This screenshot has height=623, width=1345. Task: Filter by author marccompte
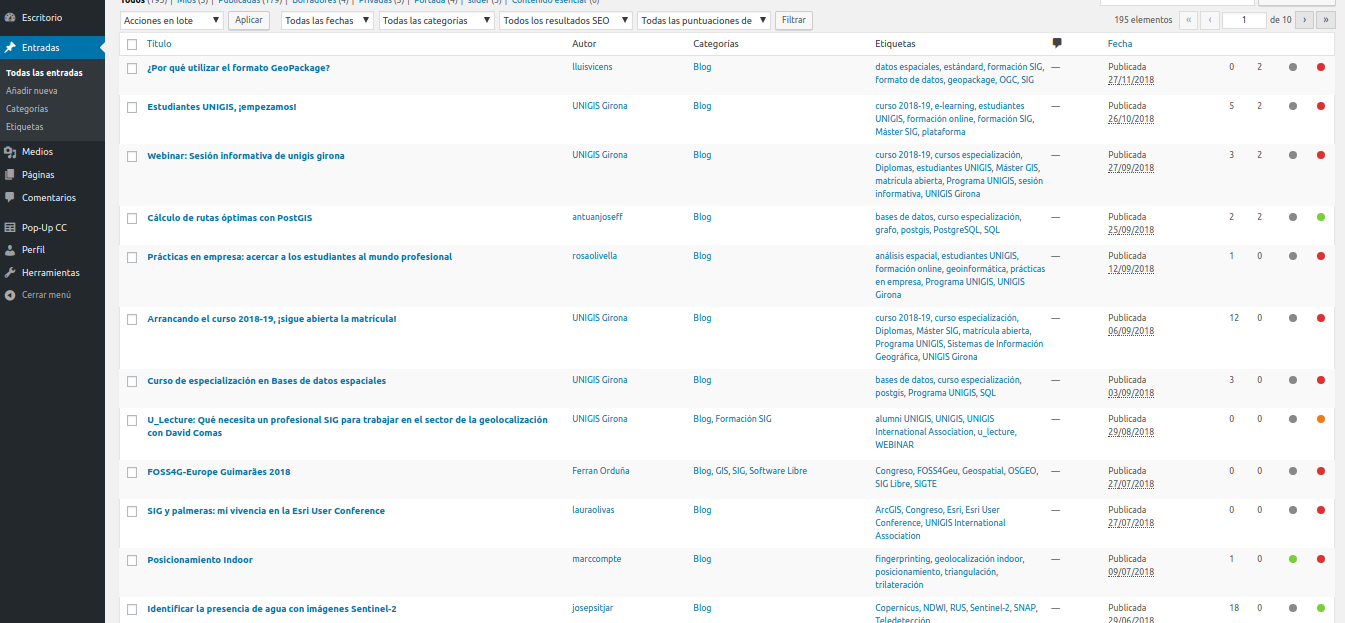(x=597, y=559)
